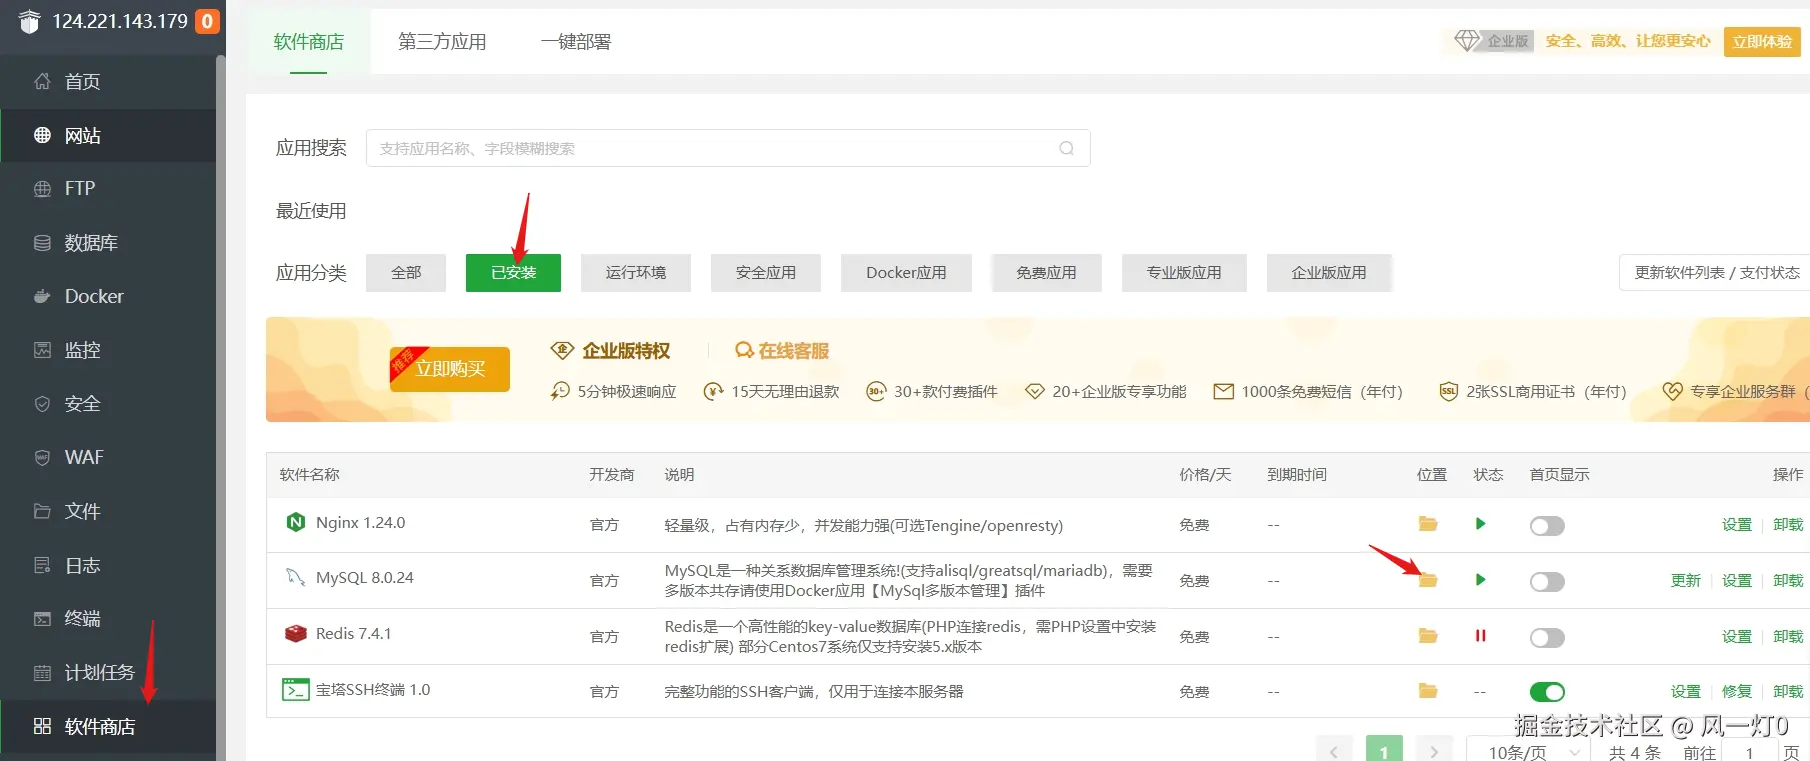Select the 已安装 category filter
Screen dimensions: 1810x761
[x=513, y=273]
